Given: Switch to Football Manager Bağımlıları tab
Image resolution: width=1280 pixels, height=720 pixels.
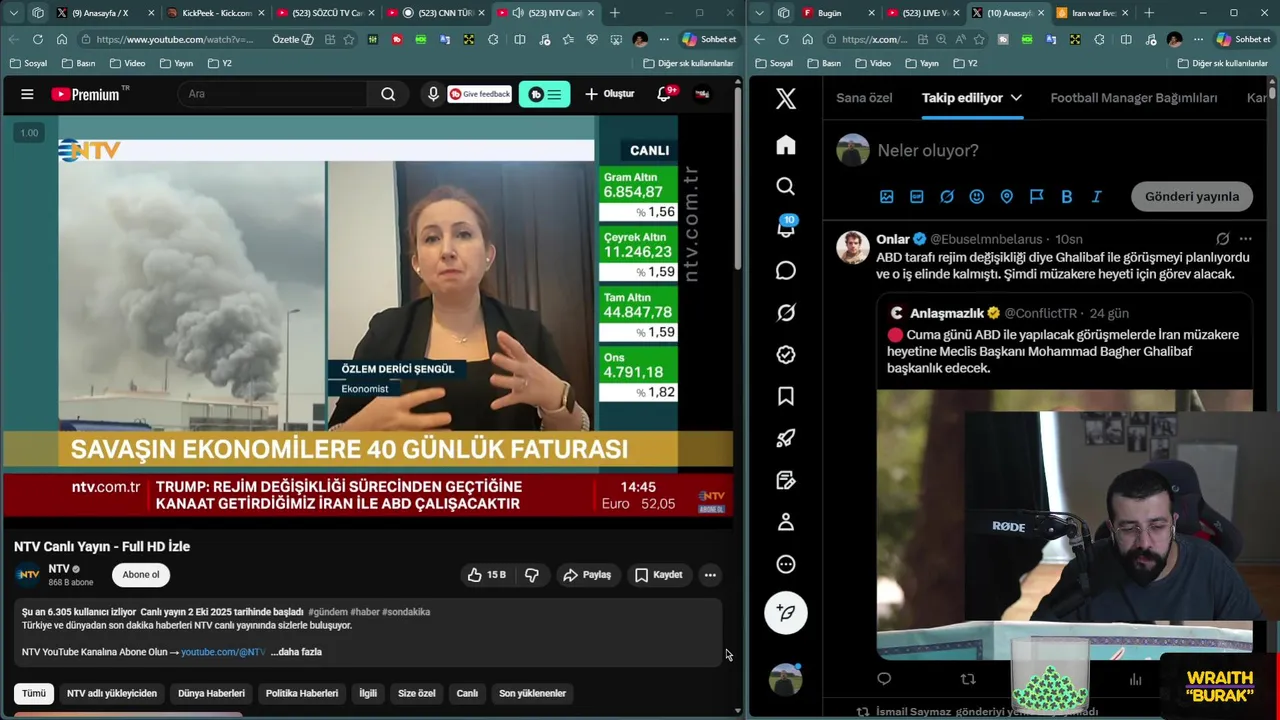Looking at the screenshot, I should (x=1134, y=98).
